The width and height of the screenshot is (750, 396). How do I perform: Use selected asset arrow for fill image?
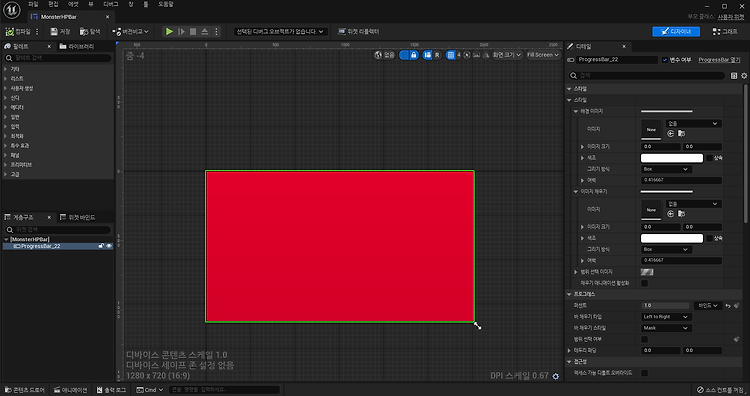pos(671,214)
